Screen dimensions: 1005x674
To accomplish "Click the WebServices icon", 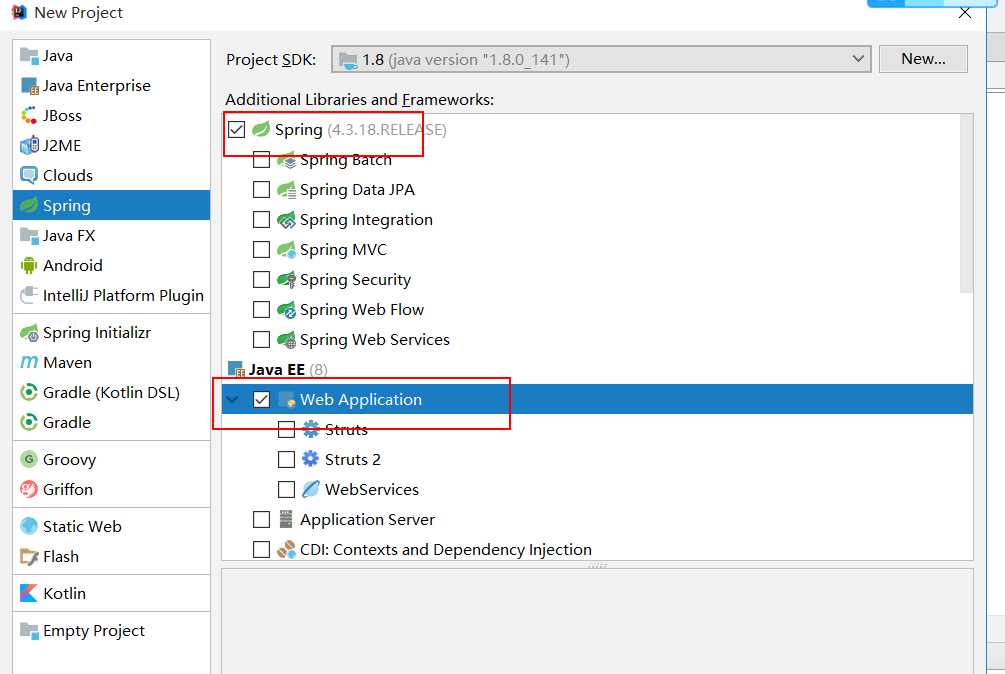I will (x=310, y=489).
